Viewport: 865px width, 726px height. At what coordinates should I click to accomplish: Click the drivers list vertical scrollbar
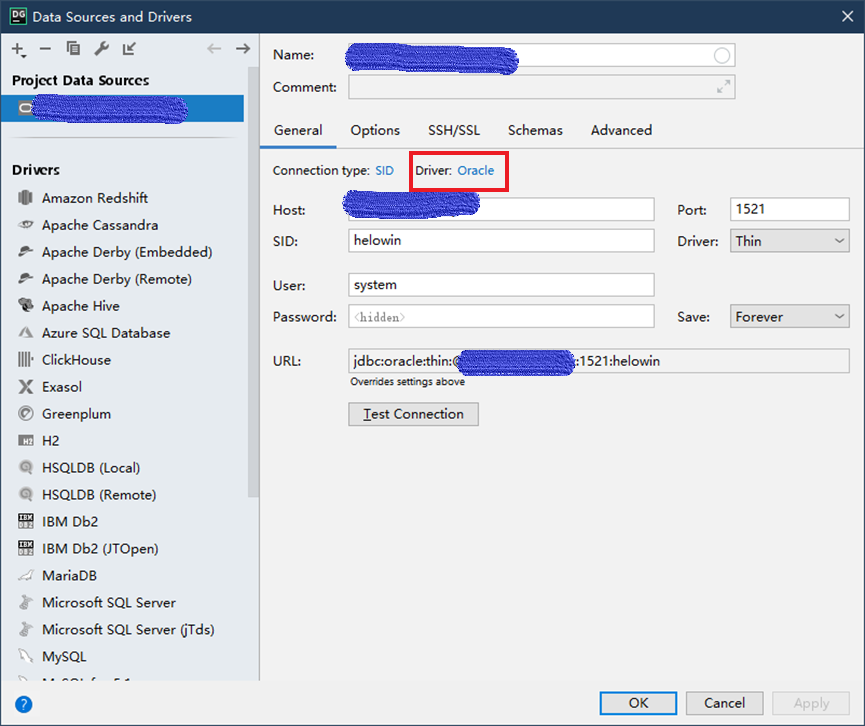pyautogui.click(x=253, y=281)
